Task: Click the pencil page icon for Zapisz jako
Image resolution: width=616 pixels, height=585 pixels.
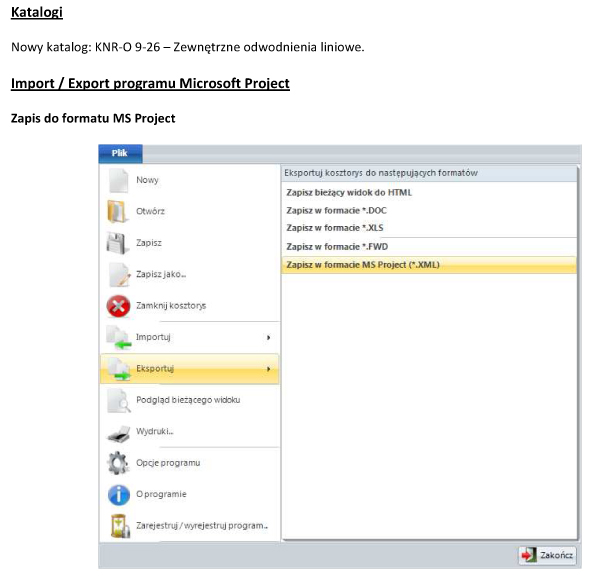Action: pyautogui.click(x=119, y=274)
